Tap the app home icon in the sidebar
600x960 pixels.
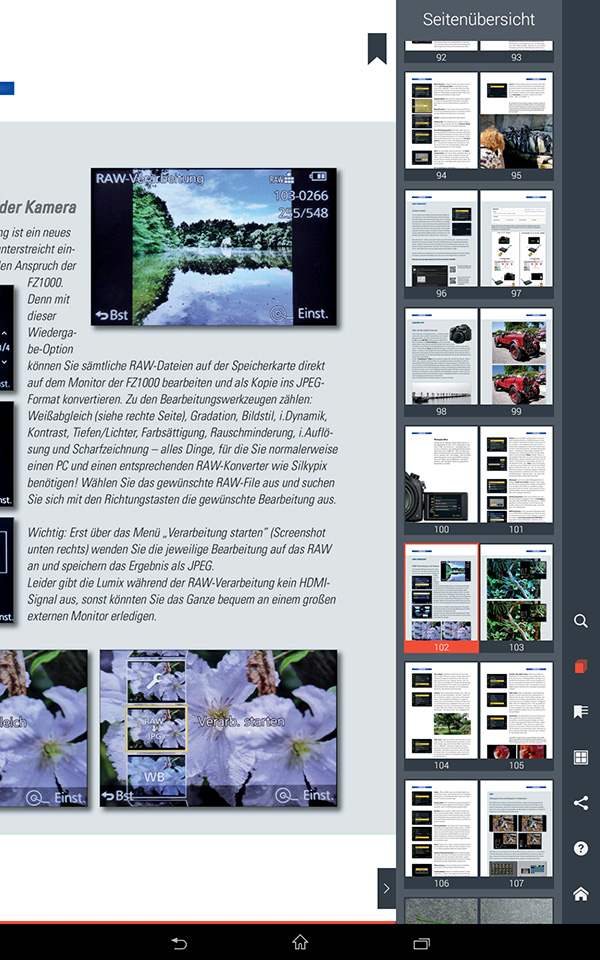tap(580, 893)
